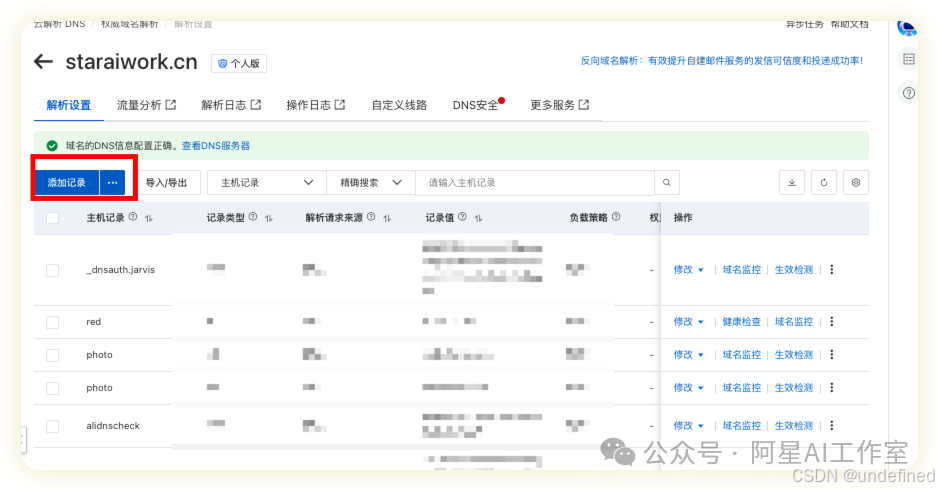
Task: Open more add-record options ellipsis button
Action: pos(113,183)
